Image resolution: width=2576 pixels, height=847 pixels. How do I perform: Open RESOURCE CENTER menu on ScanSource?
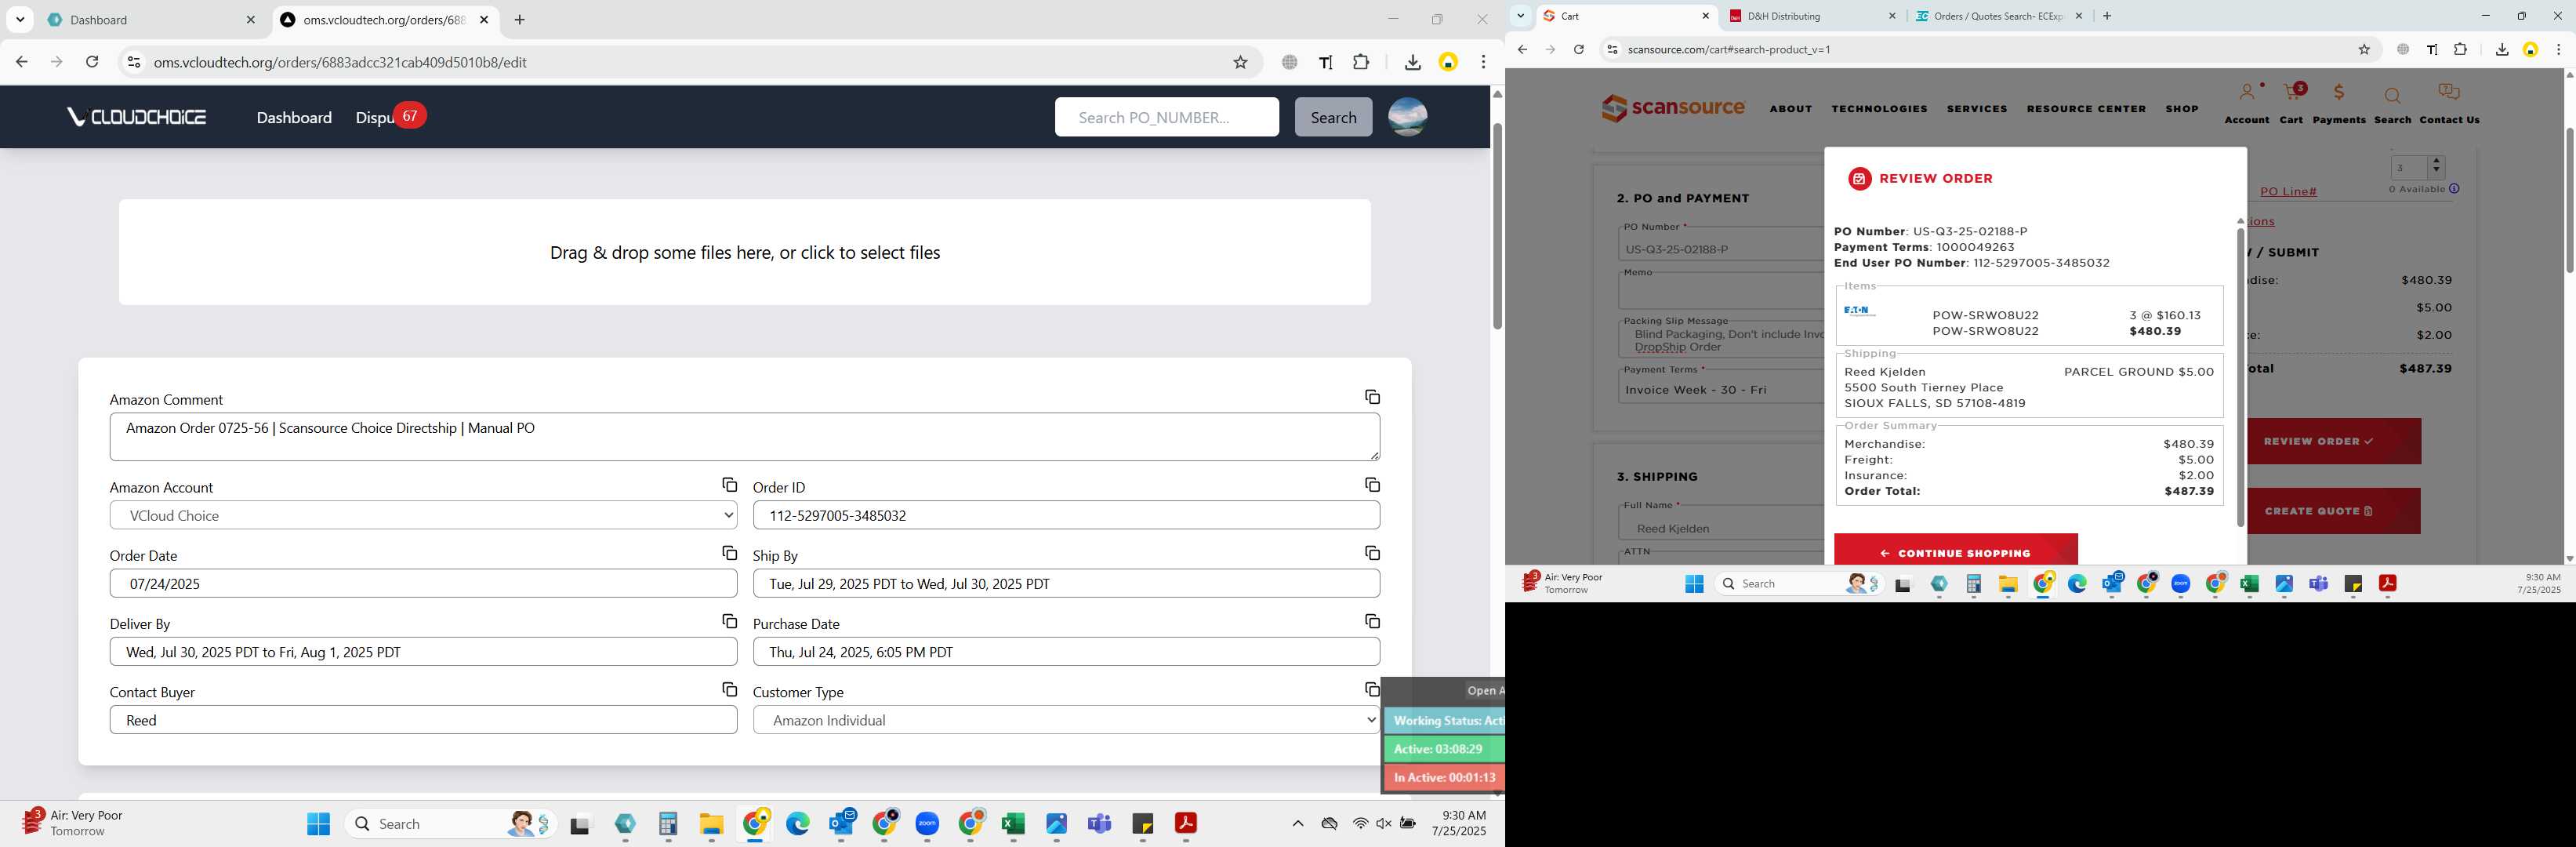(x=2086, y=109)
